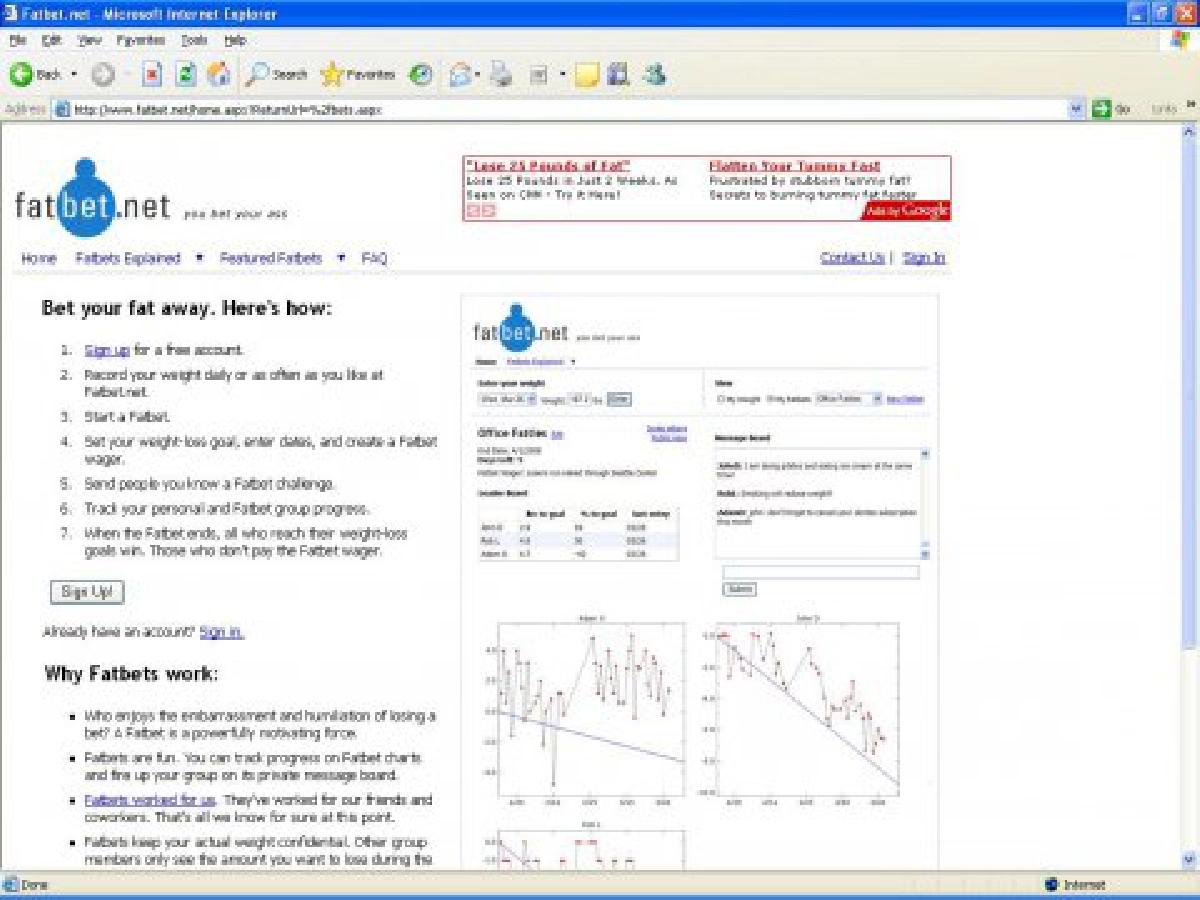
Task: Click the green Go arrow button
Action: [1102, 109]
